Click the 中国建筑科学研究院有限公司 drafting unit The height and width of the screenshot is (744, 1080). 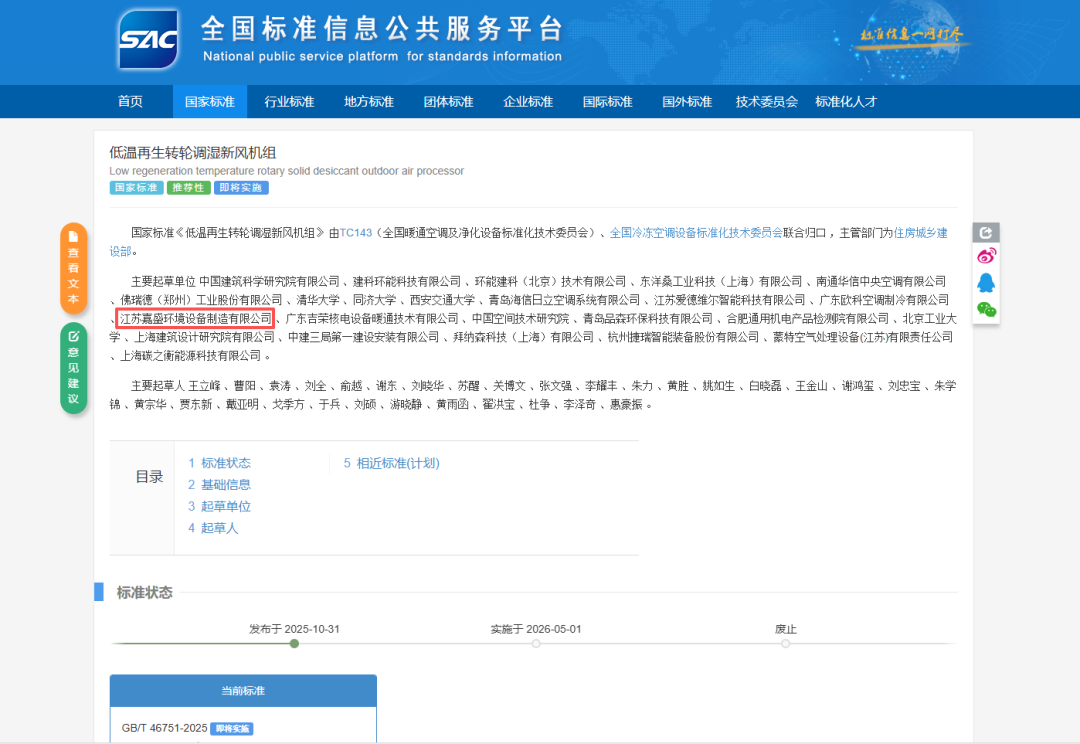click(269, 281)
